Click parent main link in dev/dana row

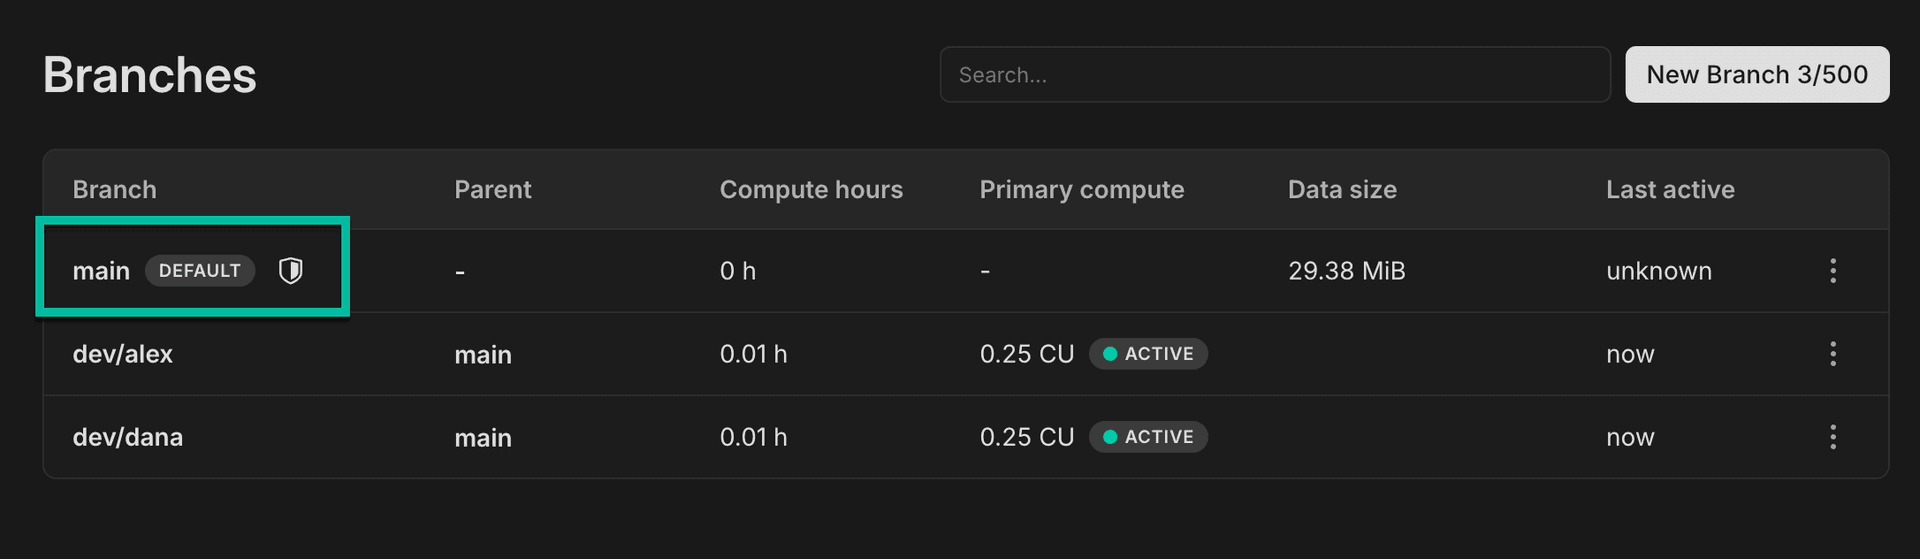(x=483, y=438)
